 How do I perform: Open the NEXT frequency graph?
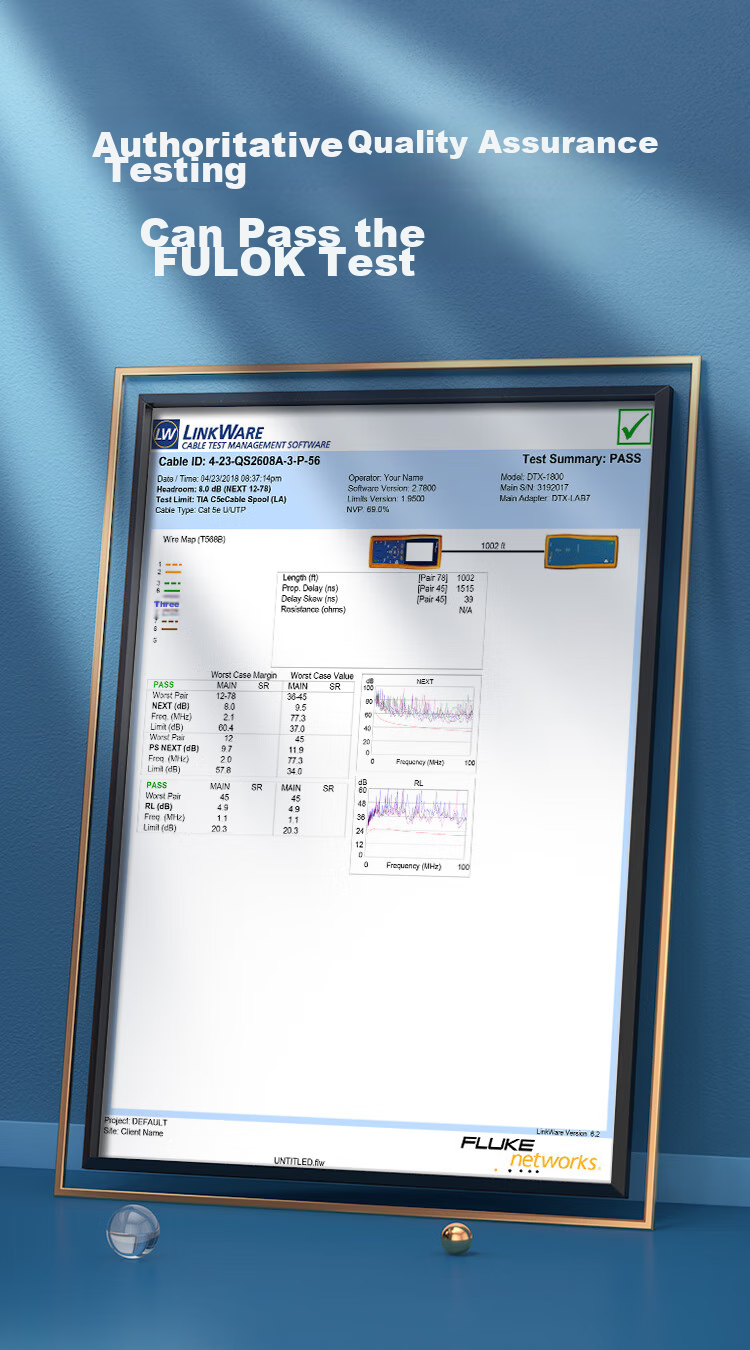(x=419, y=721)
